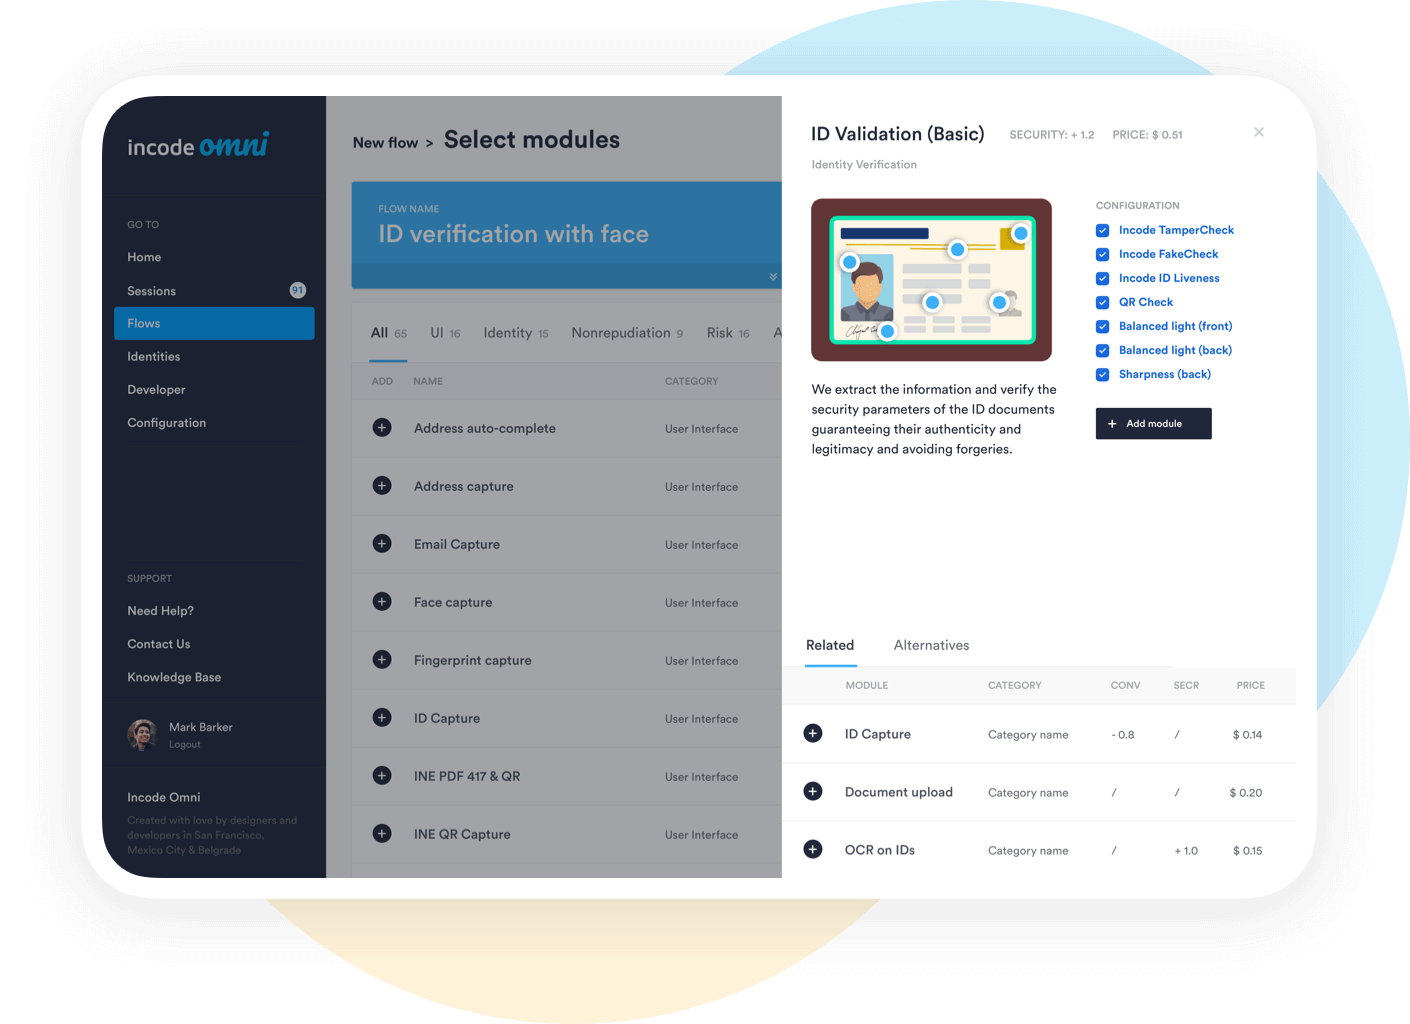
Task: Add the Face capture module
Action: [382, 602]
